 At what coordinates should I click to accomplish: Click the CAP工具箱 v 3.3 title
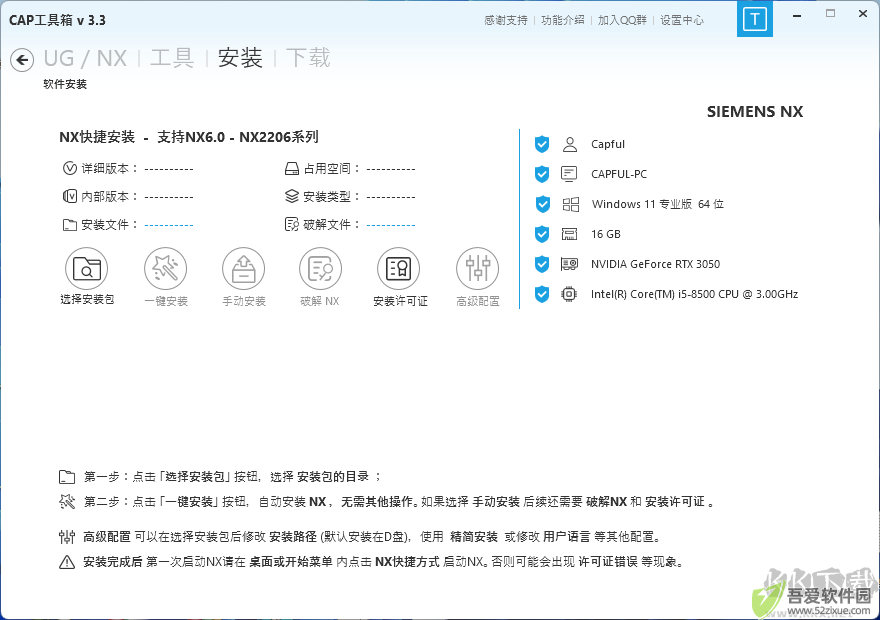[57, 20]
